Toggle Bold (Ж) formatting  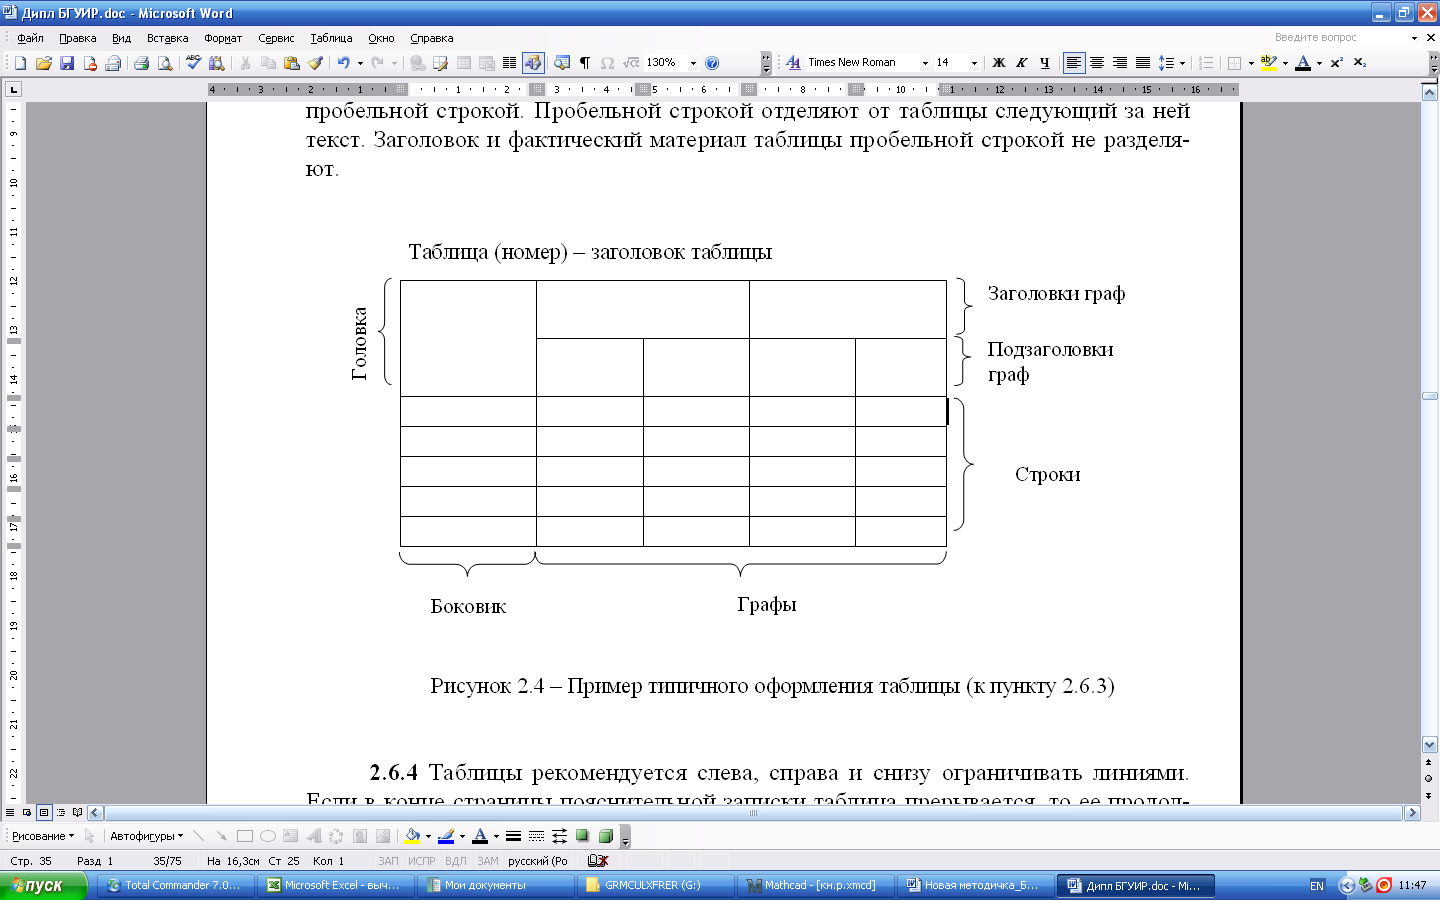pyautogui.click(x=998, y=63)
